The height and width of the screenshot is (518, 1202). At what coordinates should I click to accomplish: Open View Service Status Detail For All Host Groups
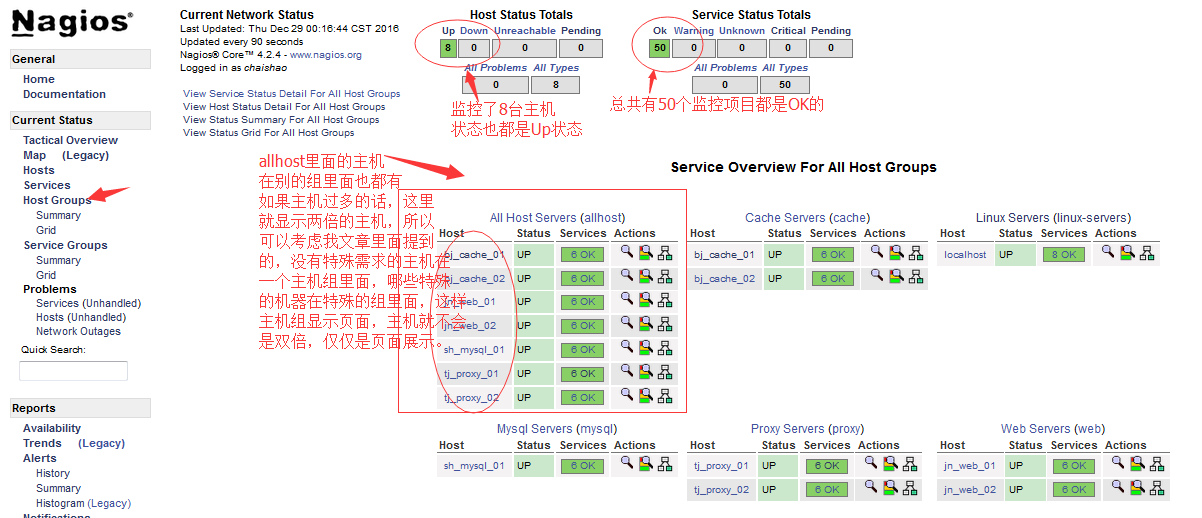pos(291,93)
